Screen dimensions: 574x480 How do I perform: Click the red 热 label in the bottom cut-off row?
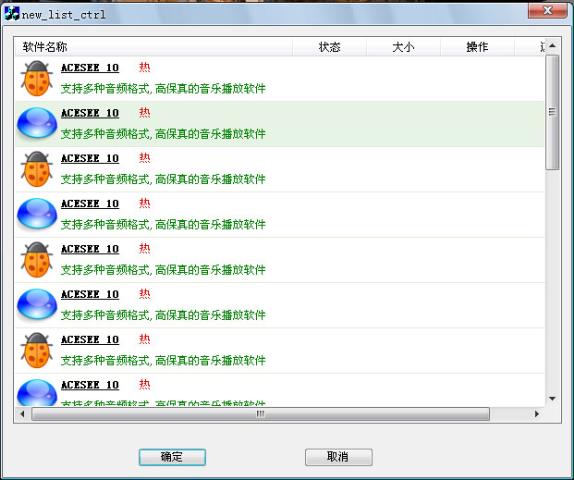(x=145, y=385)
